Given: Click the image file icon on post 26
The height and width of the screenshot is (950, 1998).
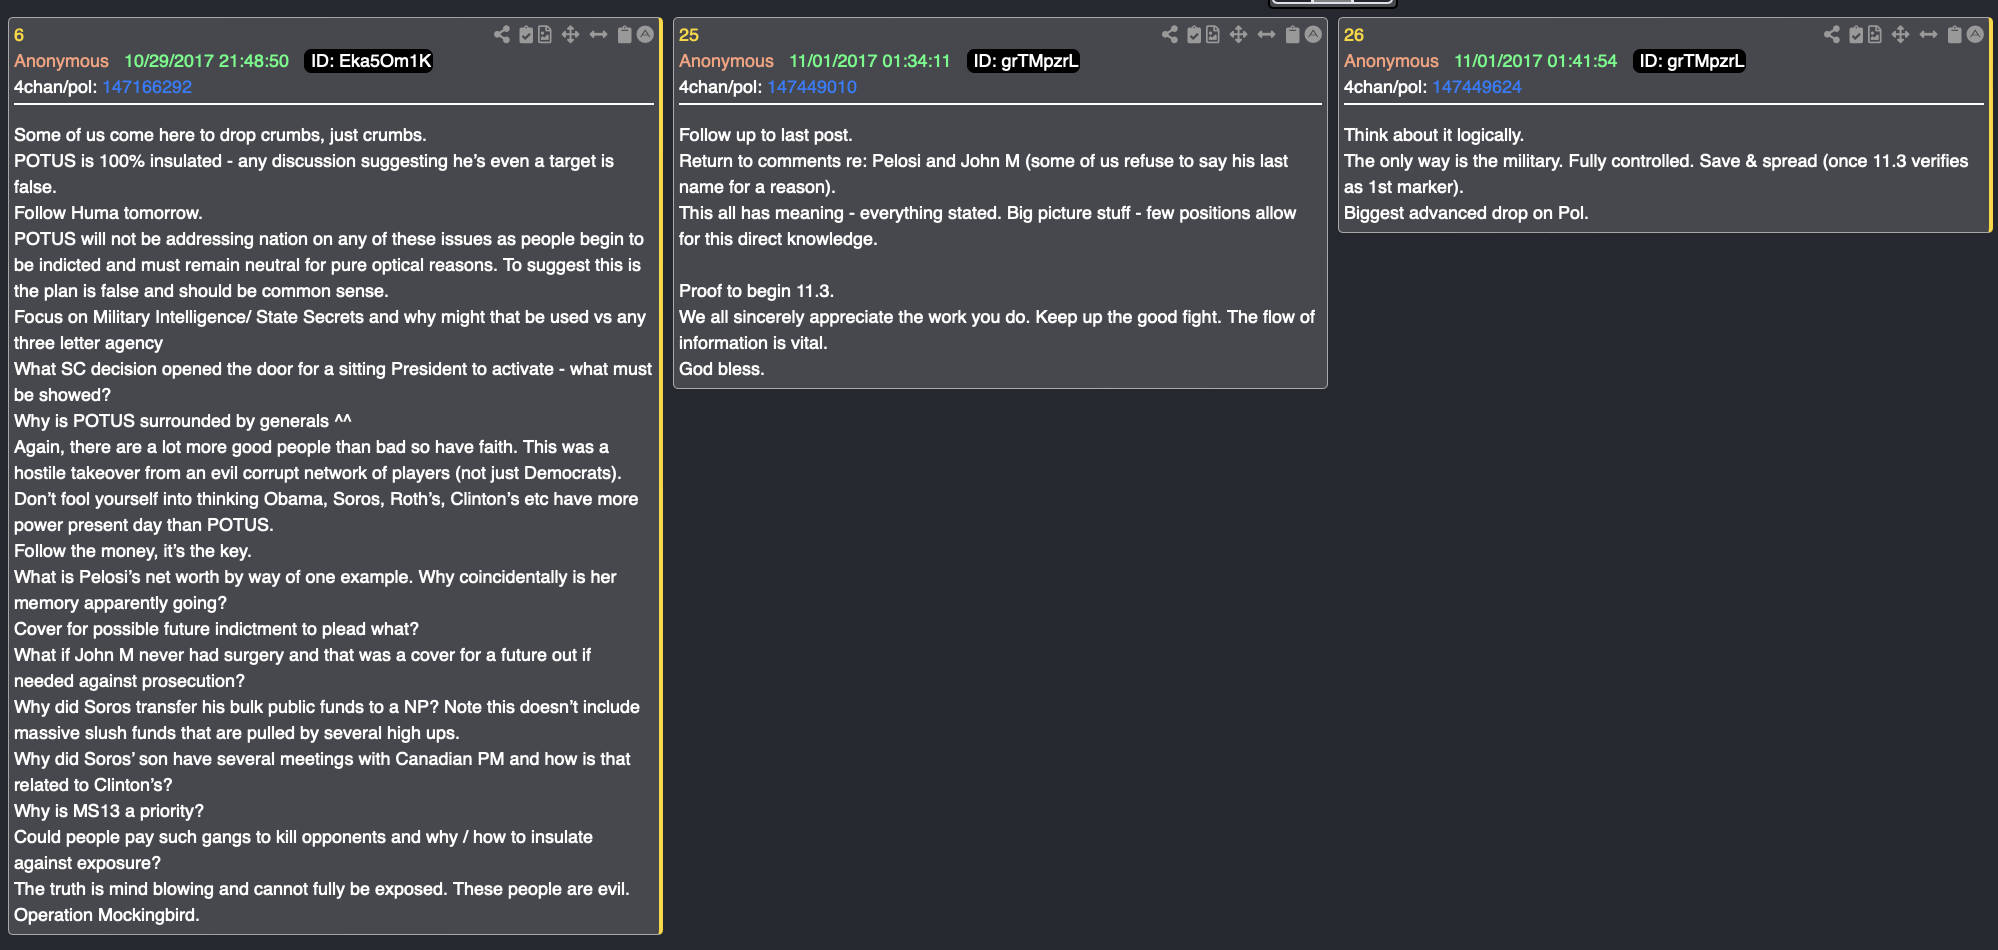Looking at the screenshot, I should point(1875,35).
